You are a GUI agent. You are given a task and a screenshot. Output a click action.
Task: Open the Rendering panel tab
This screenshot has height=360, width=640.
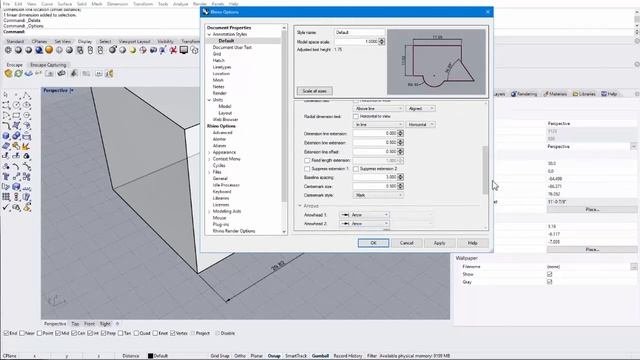tap(524, 94)
